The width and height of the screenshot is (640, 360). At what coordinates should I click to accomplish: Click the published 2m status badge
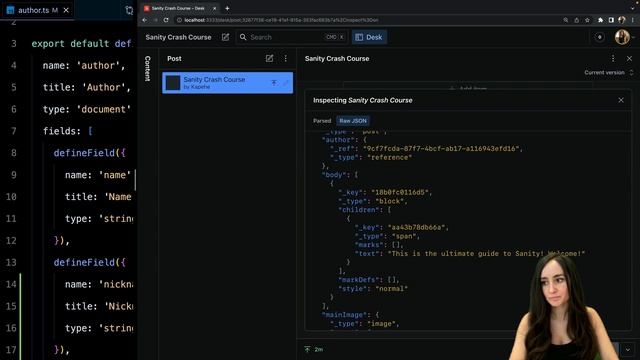pos(313,349)
